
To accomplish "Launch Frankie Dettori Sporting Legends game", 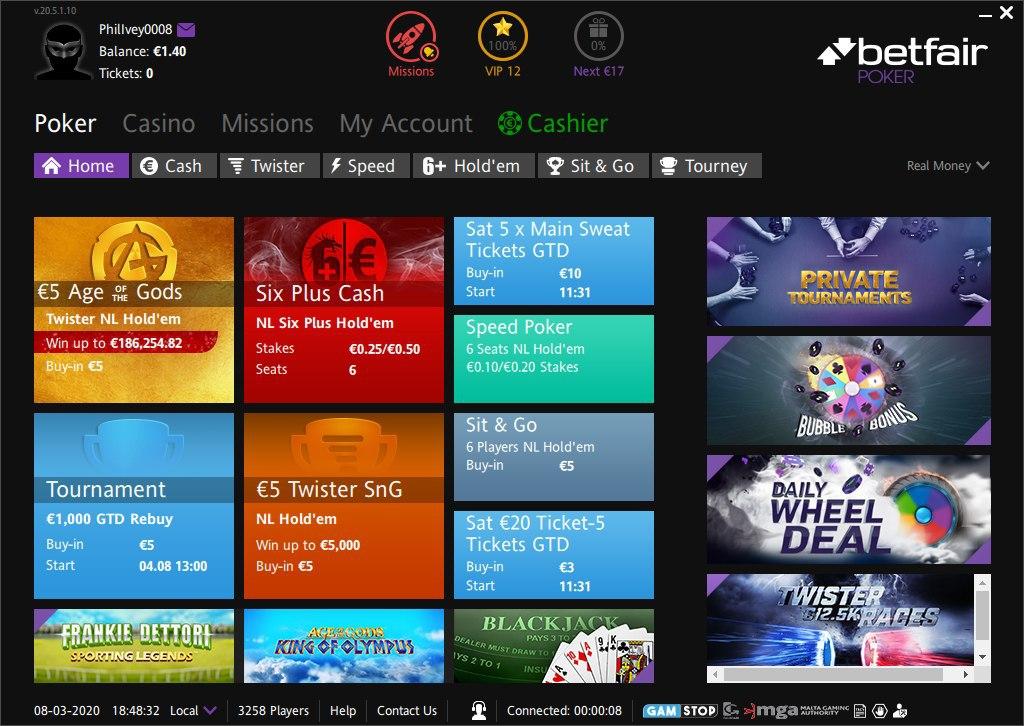I will (134, 646).
